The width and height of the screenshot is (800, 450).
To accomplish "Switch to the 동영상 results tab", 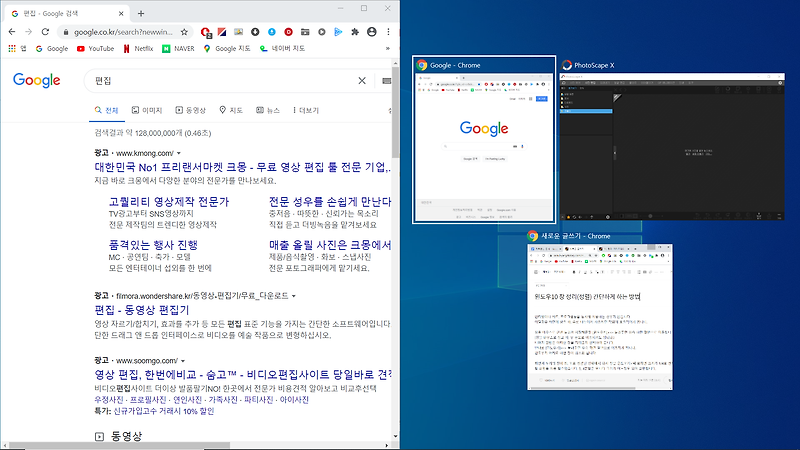I will pyautogui.click(x=190, y=110).
